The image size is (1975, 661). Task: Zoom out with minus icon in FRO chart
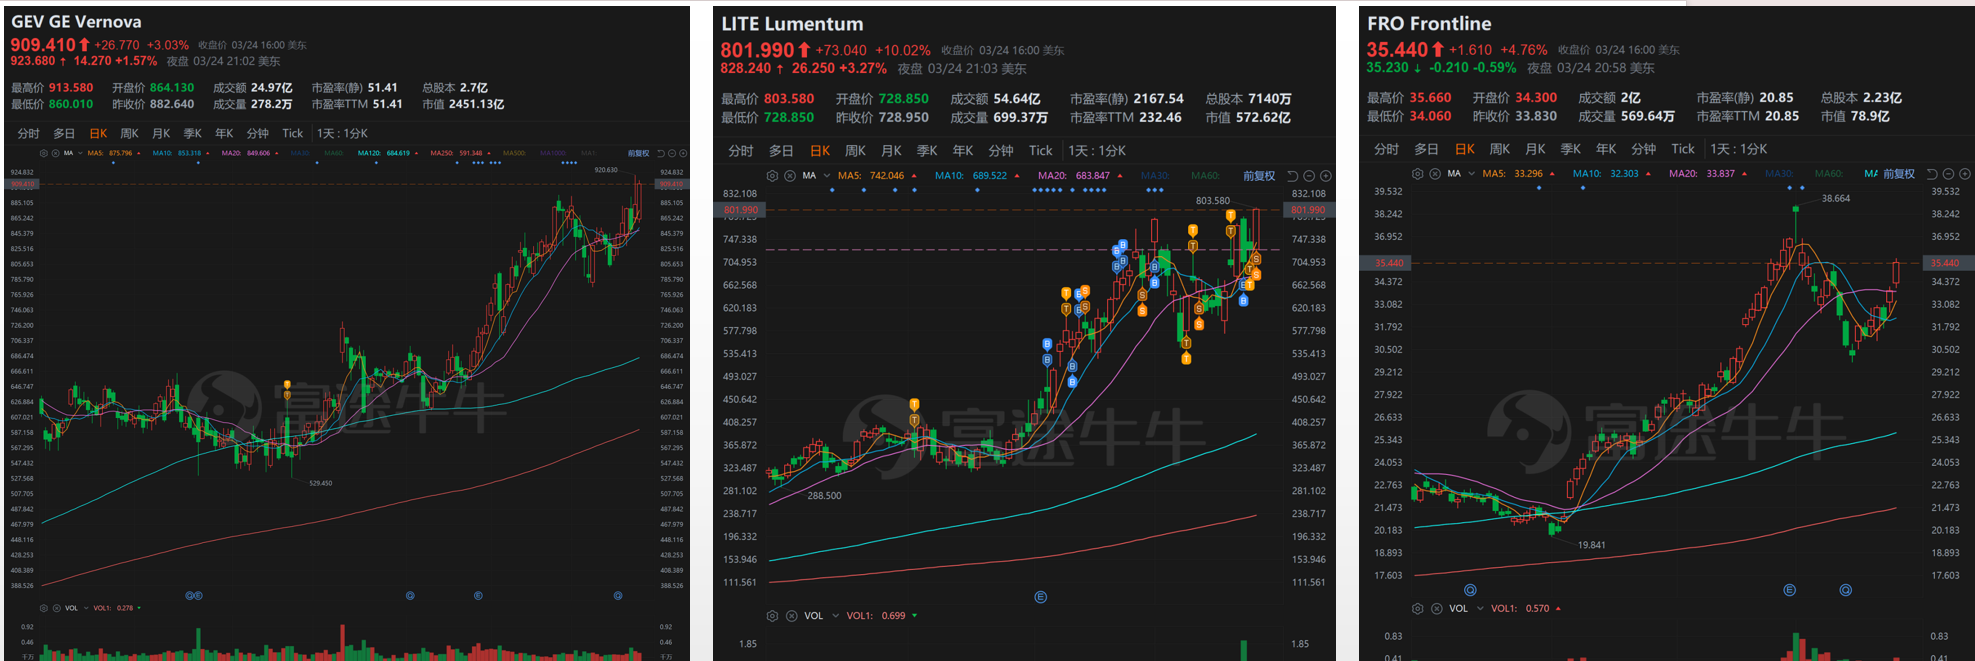pyautogui.click(x=1948, y=173)
